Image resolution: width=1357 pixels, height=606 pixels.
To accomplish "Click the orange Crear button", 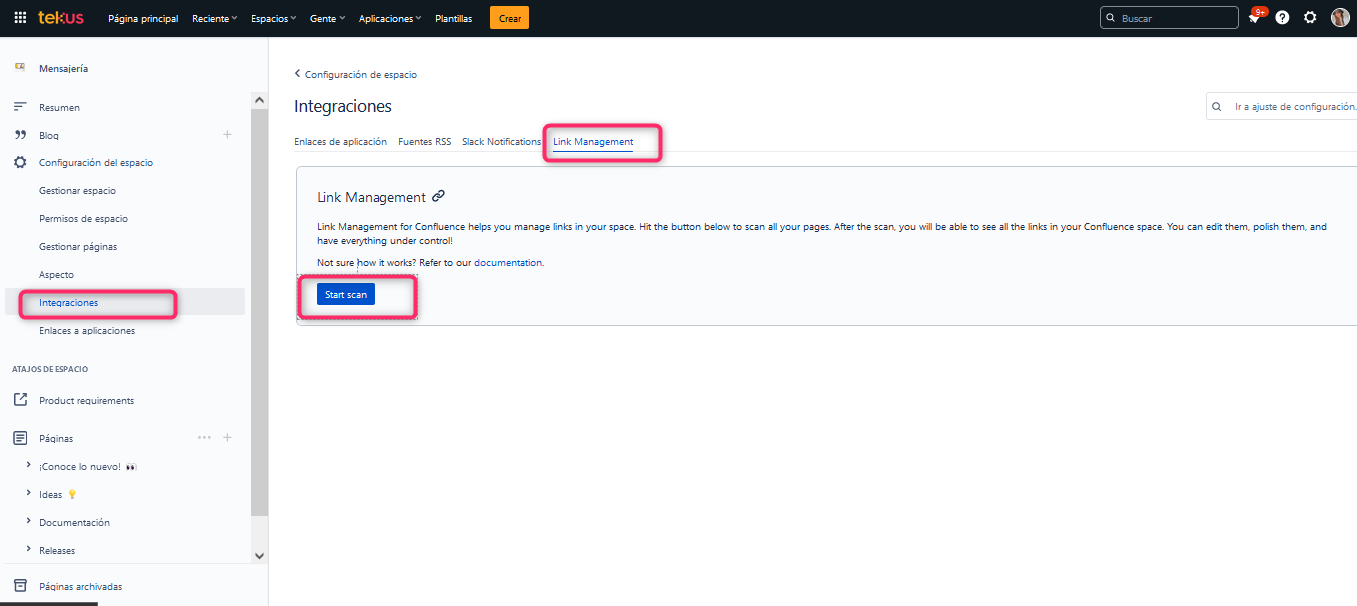I will pyautogui.click(x=509, y=18).
